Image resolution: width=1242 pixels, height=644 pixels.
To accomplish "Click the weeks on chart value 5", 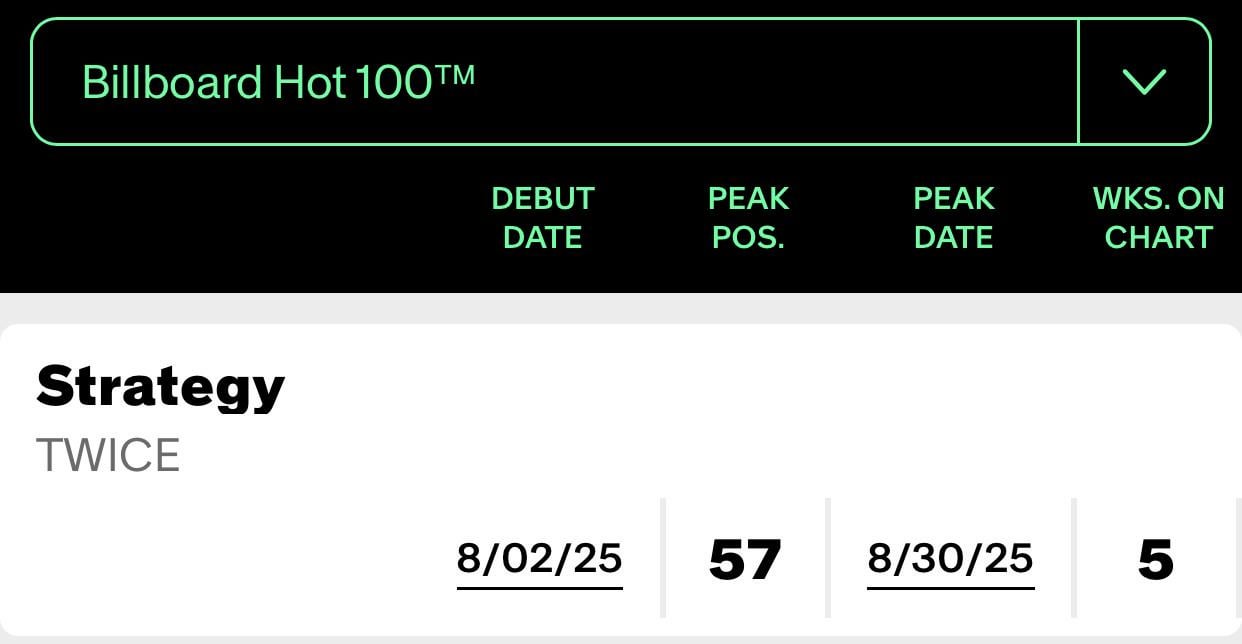I will [1156, 560].
